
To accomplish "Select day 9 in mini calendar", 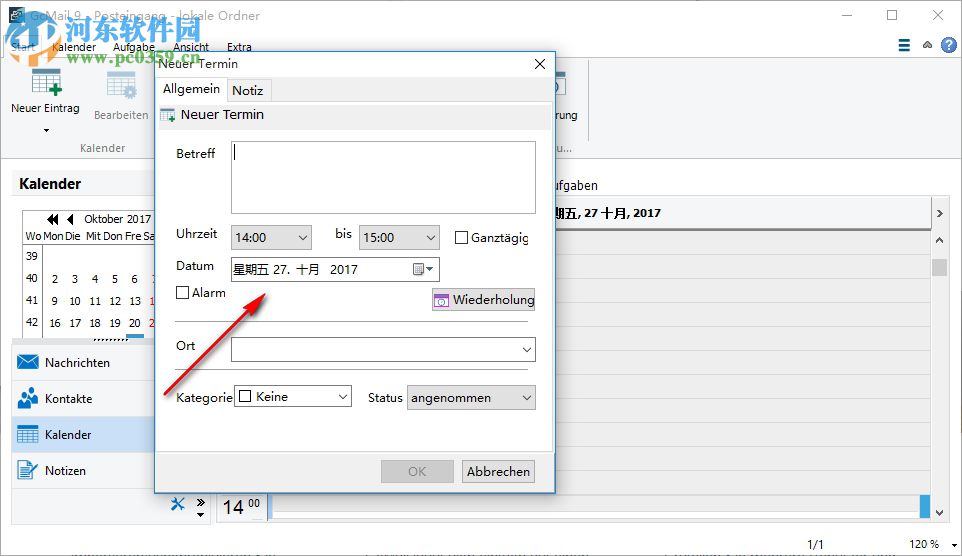I will (x=55, y=301).
